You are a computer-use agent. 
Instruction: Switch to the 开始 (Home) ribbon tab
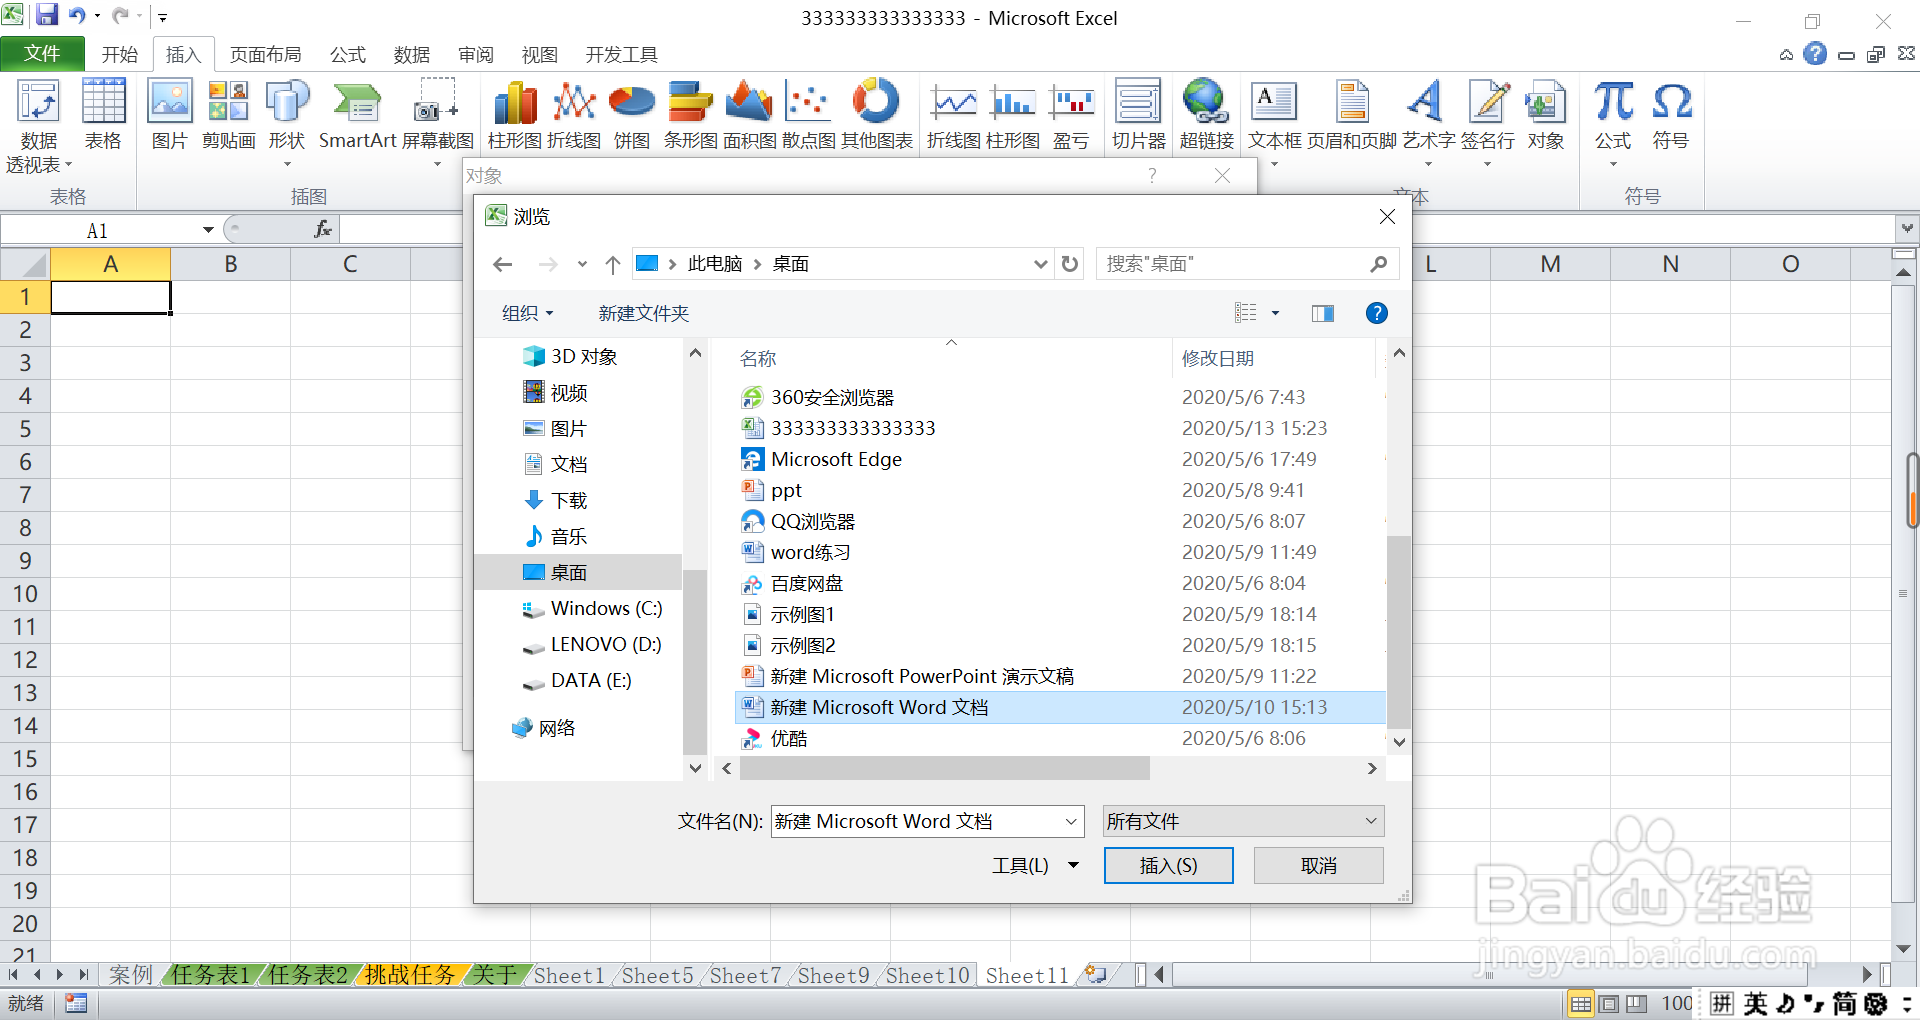(120, 54)
